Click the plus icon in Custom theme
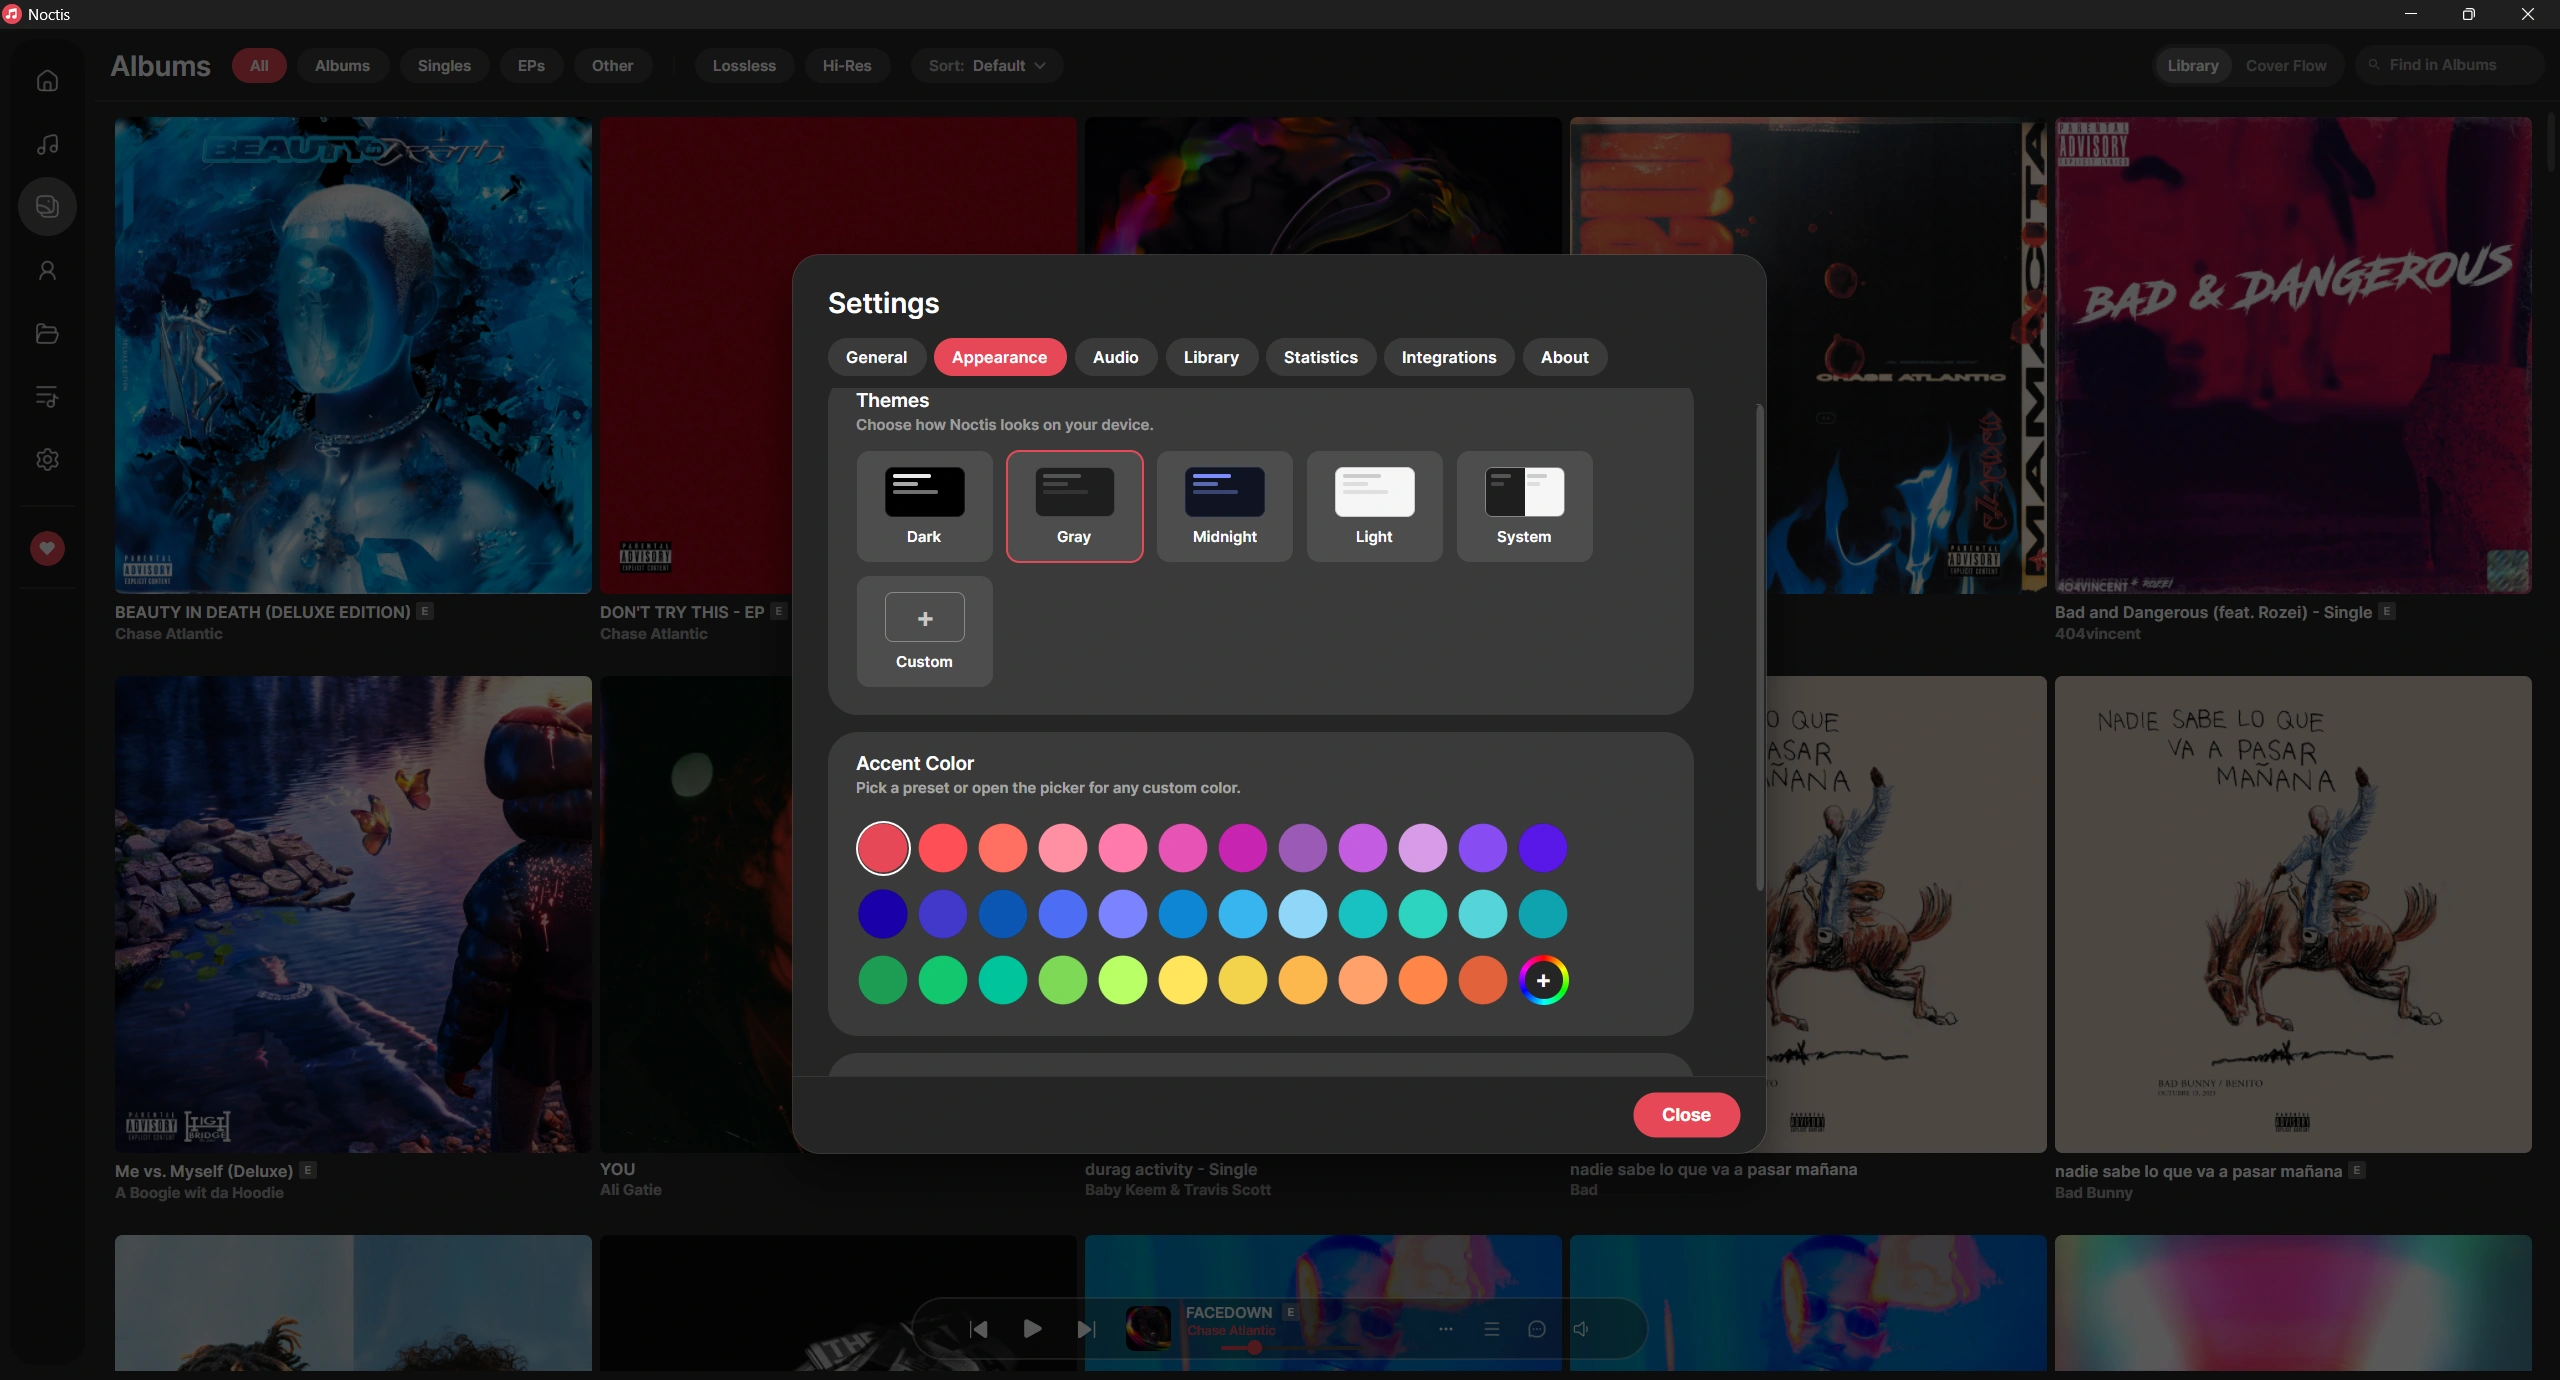The image size is (2560, 1380). (925, 618)
